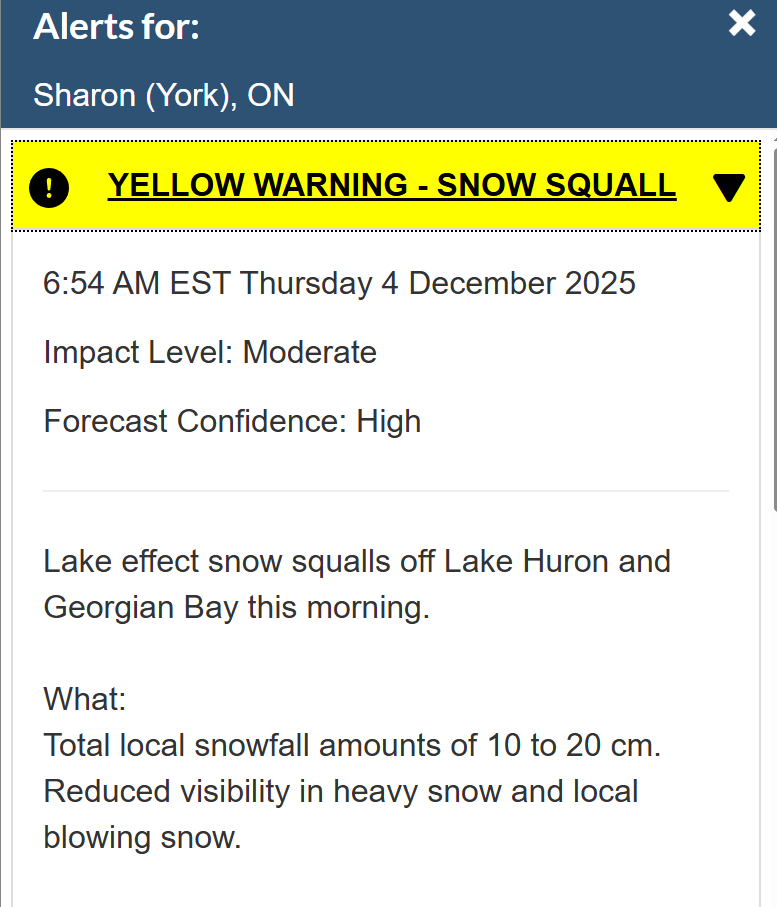The width and height of the screenshot is (777, 907).
Task: Click the horizontal divider under Forecast Confidence
Action: click(386, 491)
